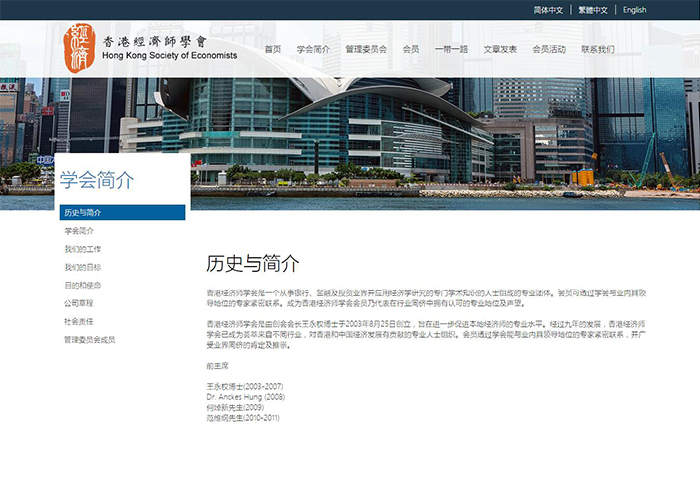Screen dimensions: 700x500
Task: Open 我们的工作 sidebar link
Action: 83,249
